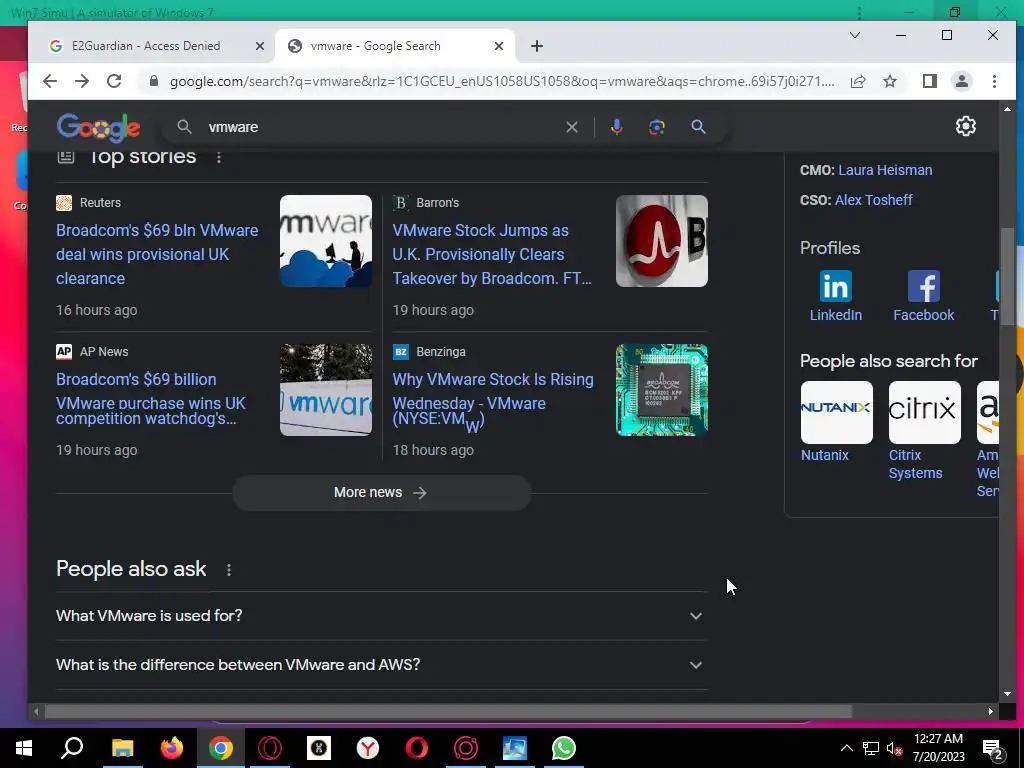
Task: Click the horizontal scrollbar thumb
Action: [448, 711]
